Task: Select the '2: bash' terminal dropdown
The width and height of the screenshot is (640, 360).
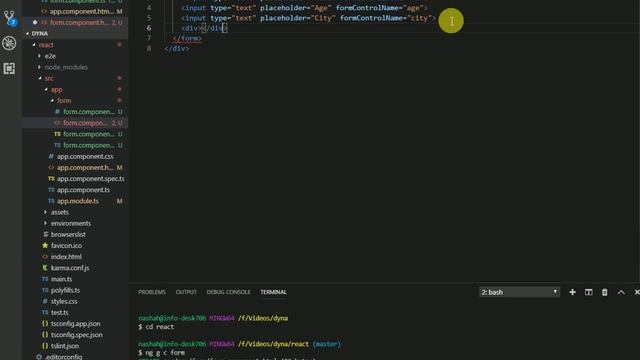Action: click(519, 292)
